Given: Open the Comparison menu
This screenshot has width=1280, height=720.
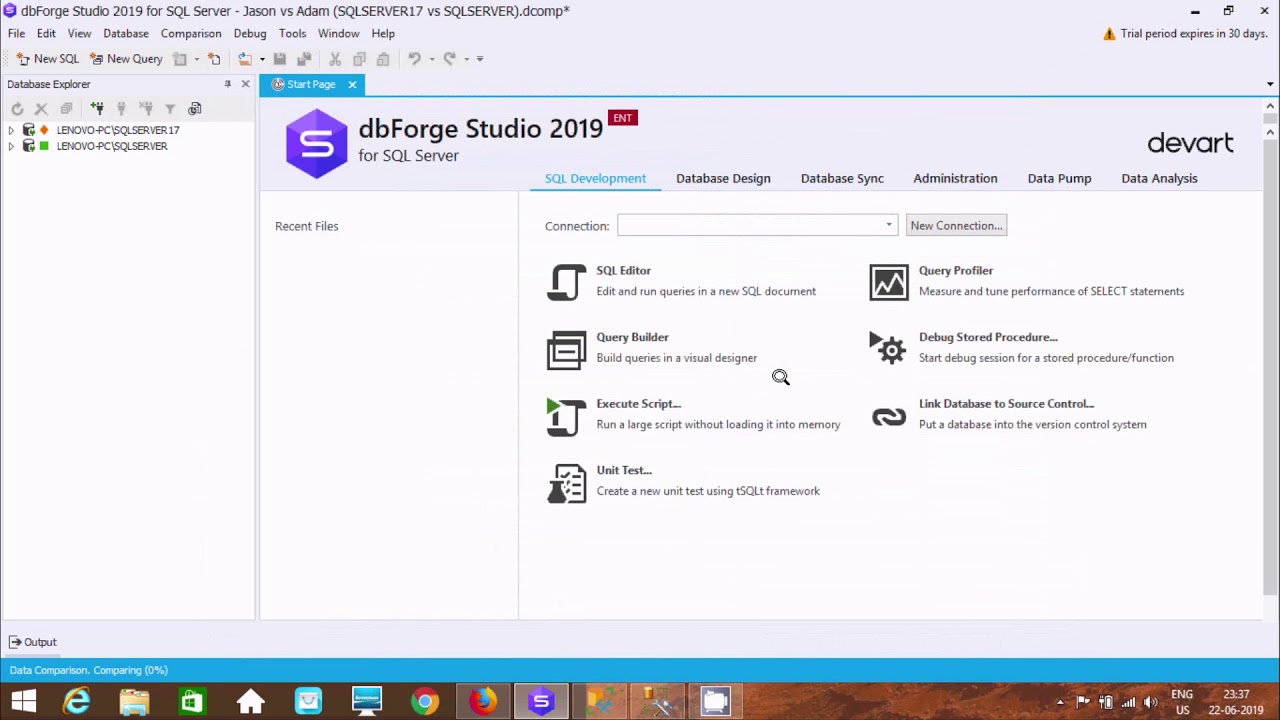Looking at the screenshot, I should [191, 33].
